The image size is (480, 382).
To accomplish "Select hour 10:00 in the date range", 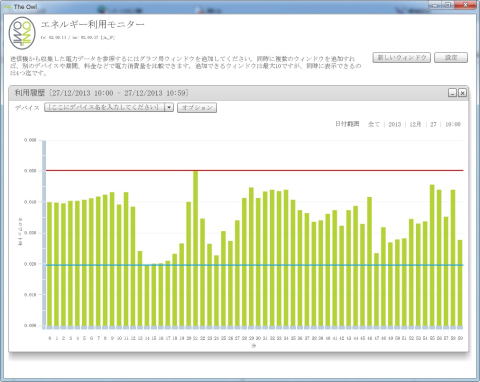I will [453, 124].
